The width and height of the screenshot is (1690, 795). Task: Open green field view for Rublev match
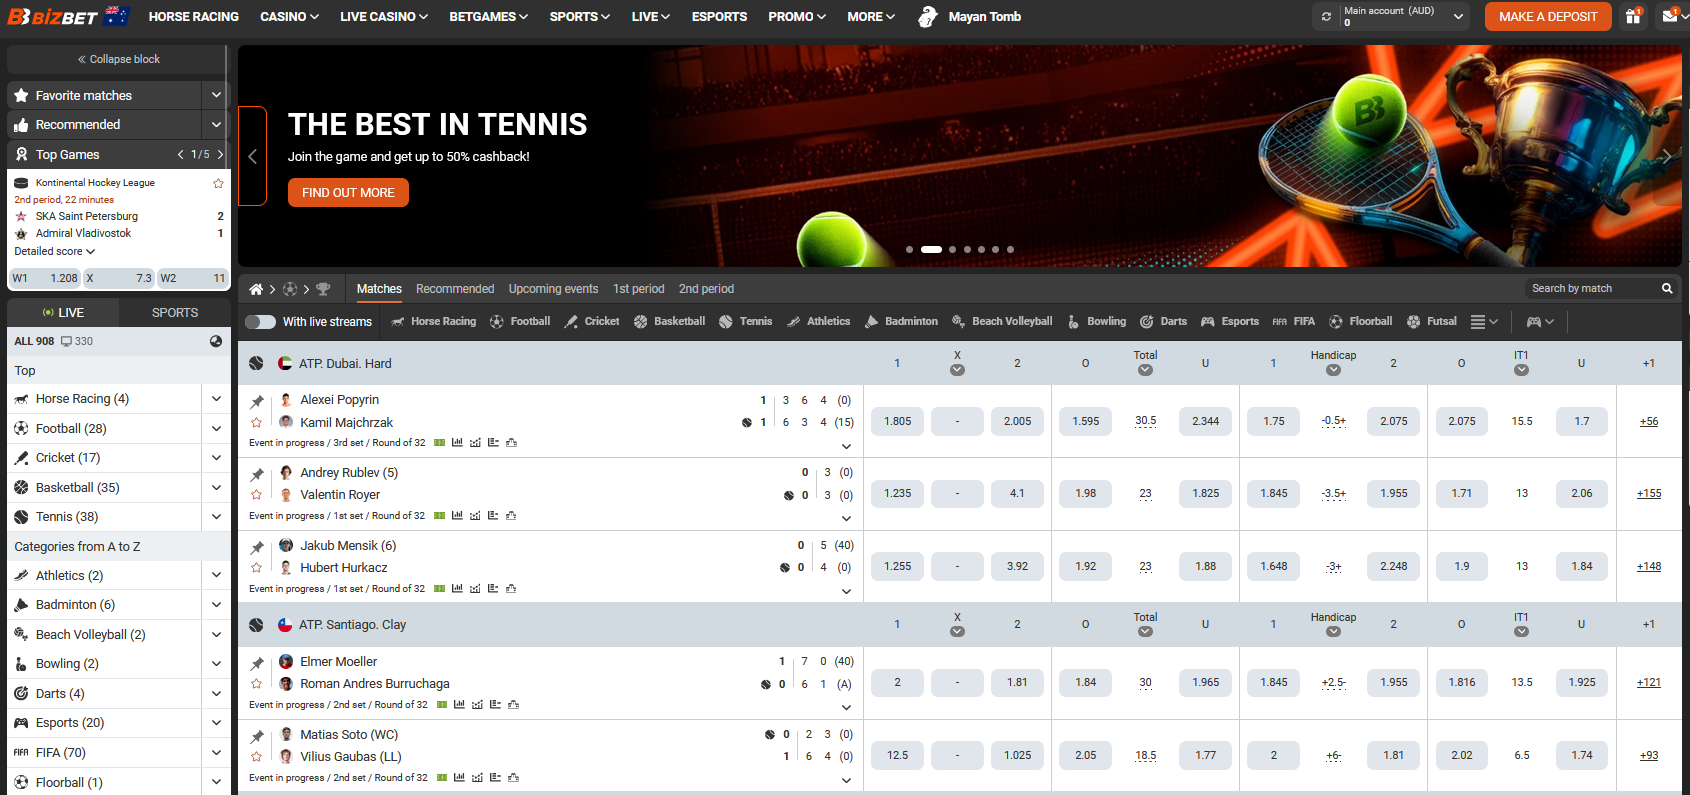pyautogui.click(x=439, y=516)
